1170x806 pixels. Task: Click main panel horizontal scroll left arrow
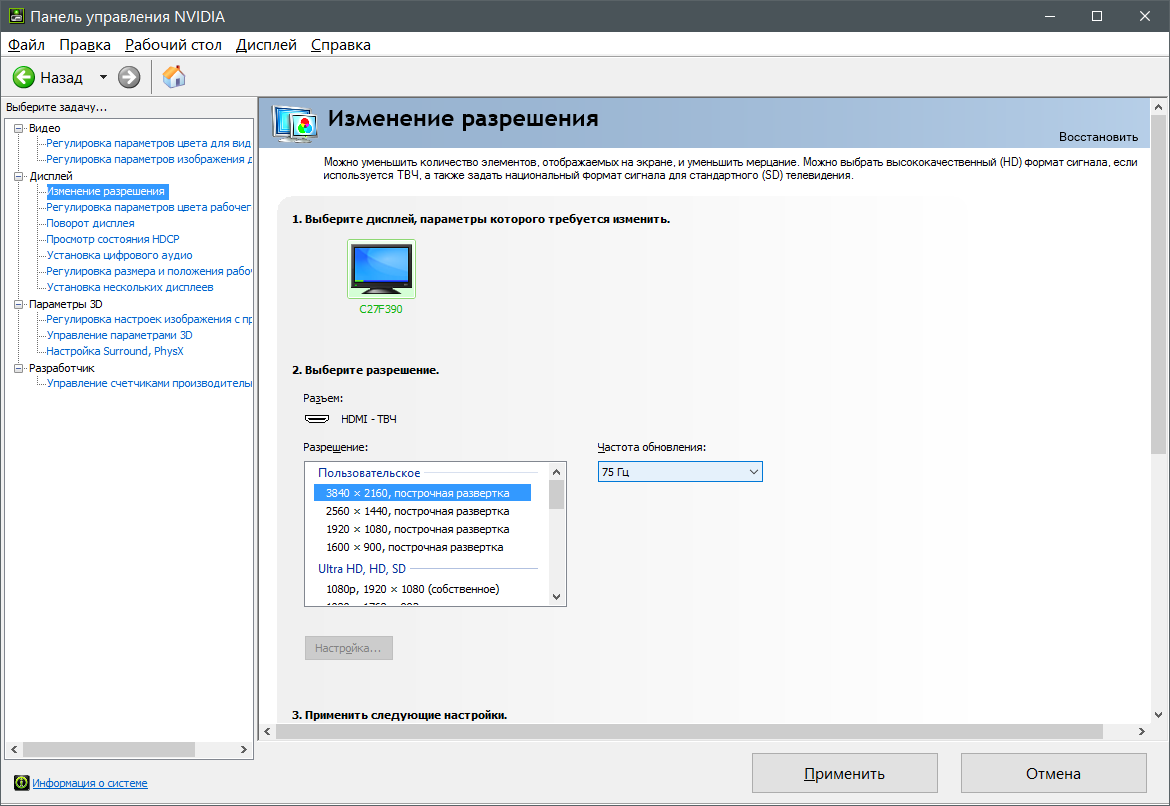[267, 731]
